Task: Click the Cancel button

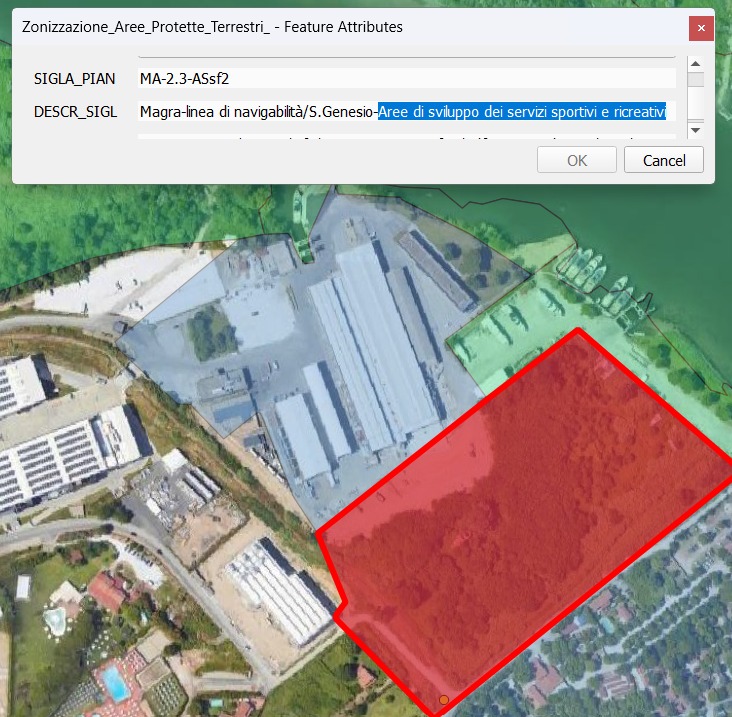Action: coord(663,160)
